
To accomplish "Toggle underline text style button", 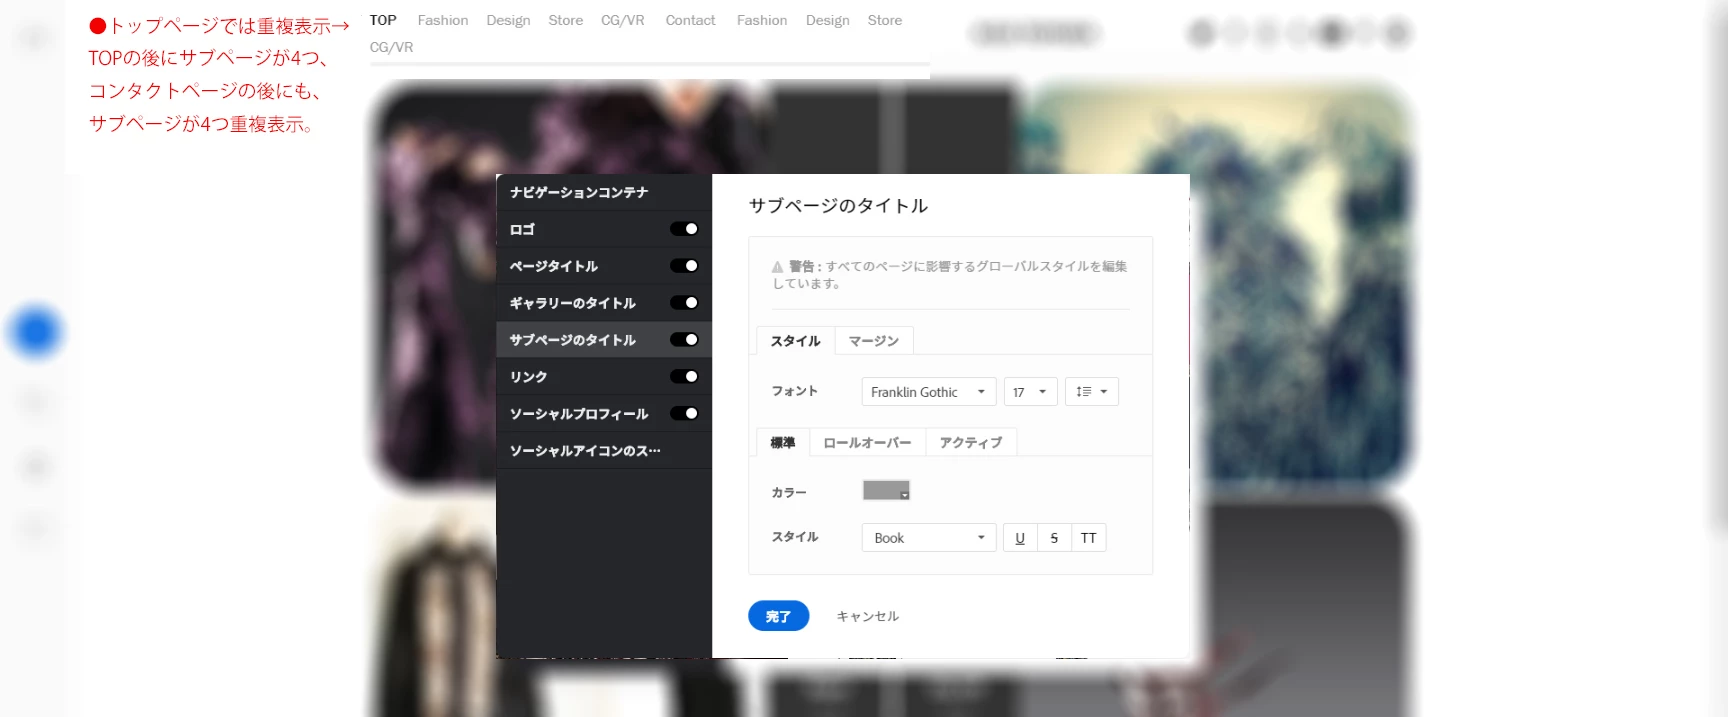I will [x=1020, y=538].
